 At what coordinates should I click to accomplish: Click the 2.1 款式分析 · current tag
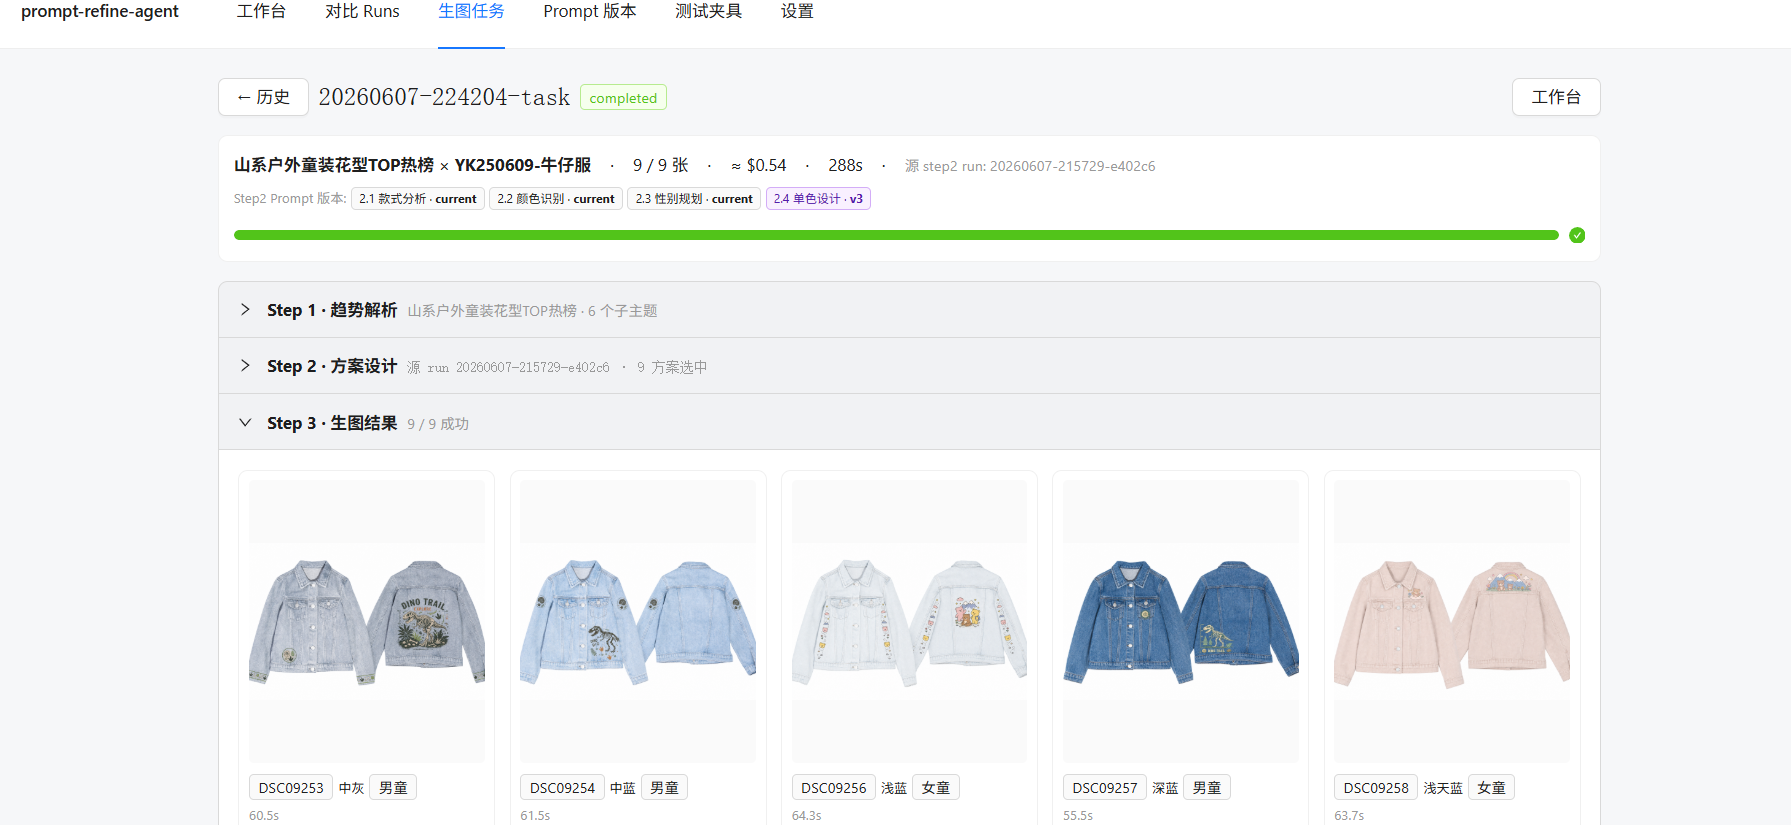point(418,199)
